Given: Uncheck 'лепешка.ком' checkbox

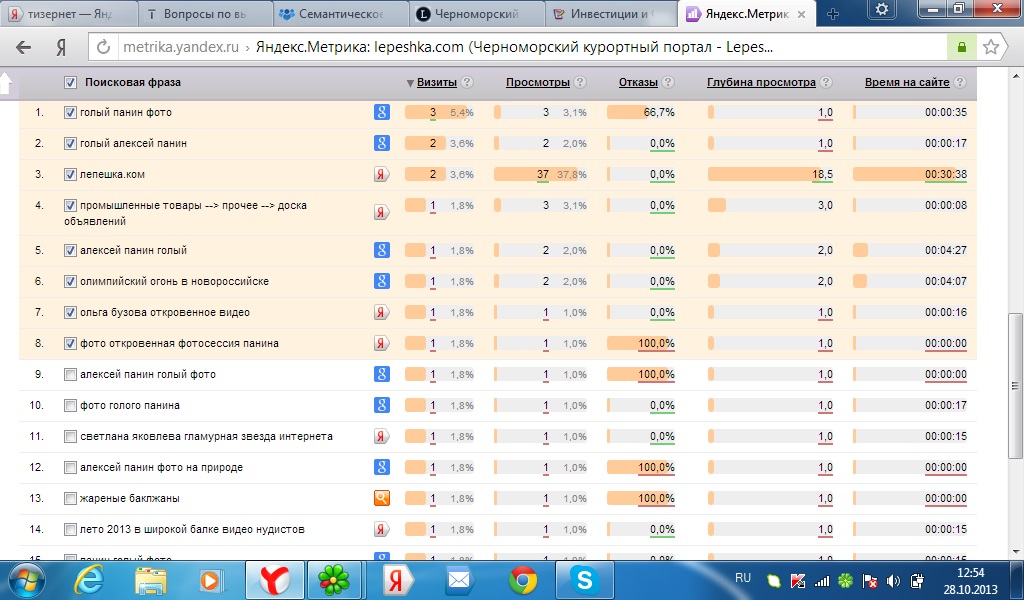Looking at the screenshot, I should click(x=70, y=174).
